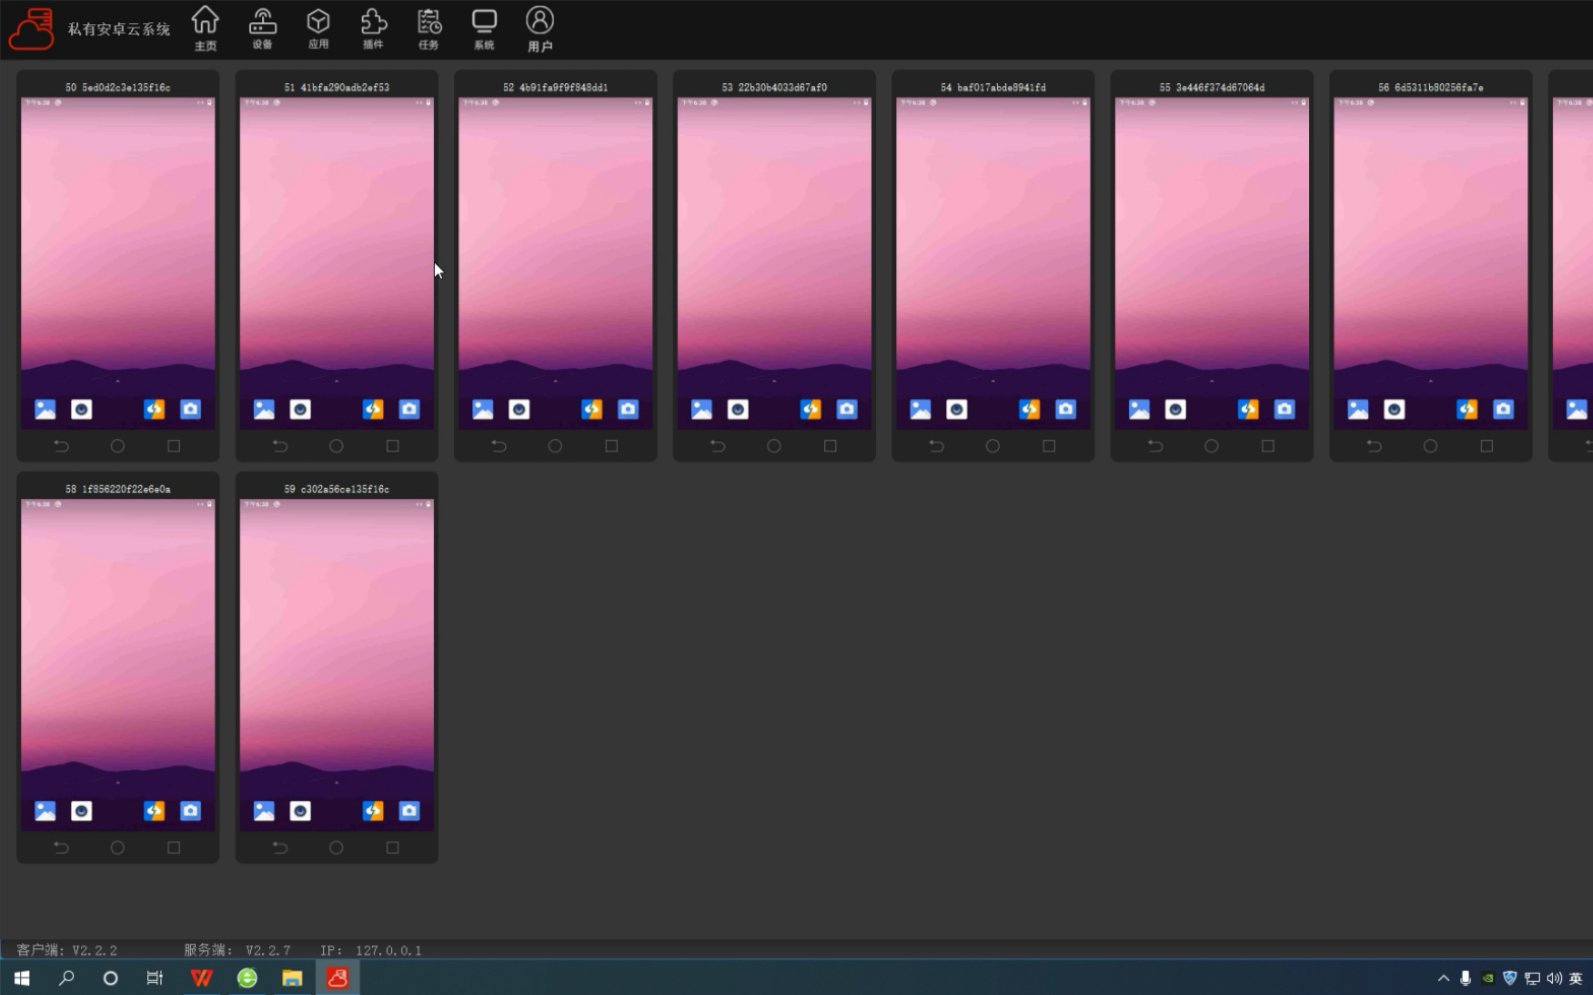Tap home circle on device 55
Viewport: 1593px width, 995px height.
pos(1211,446)
